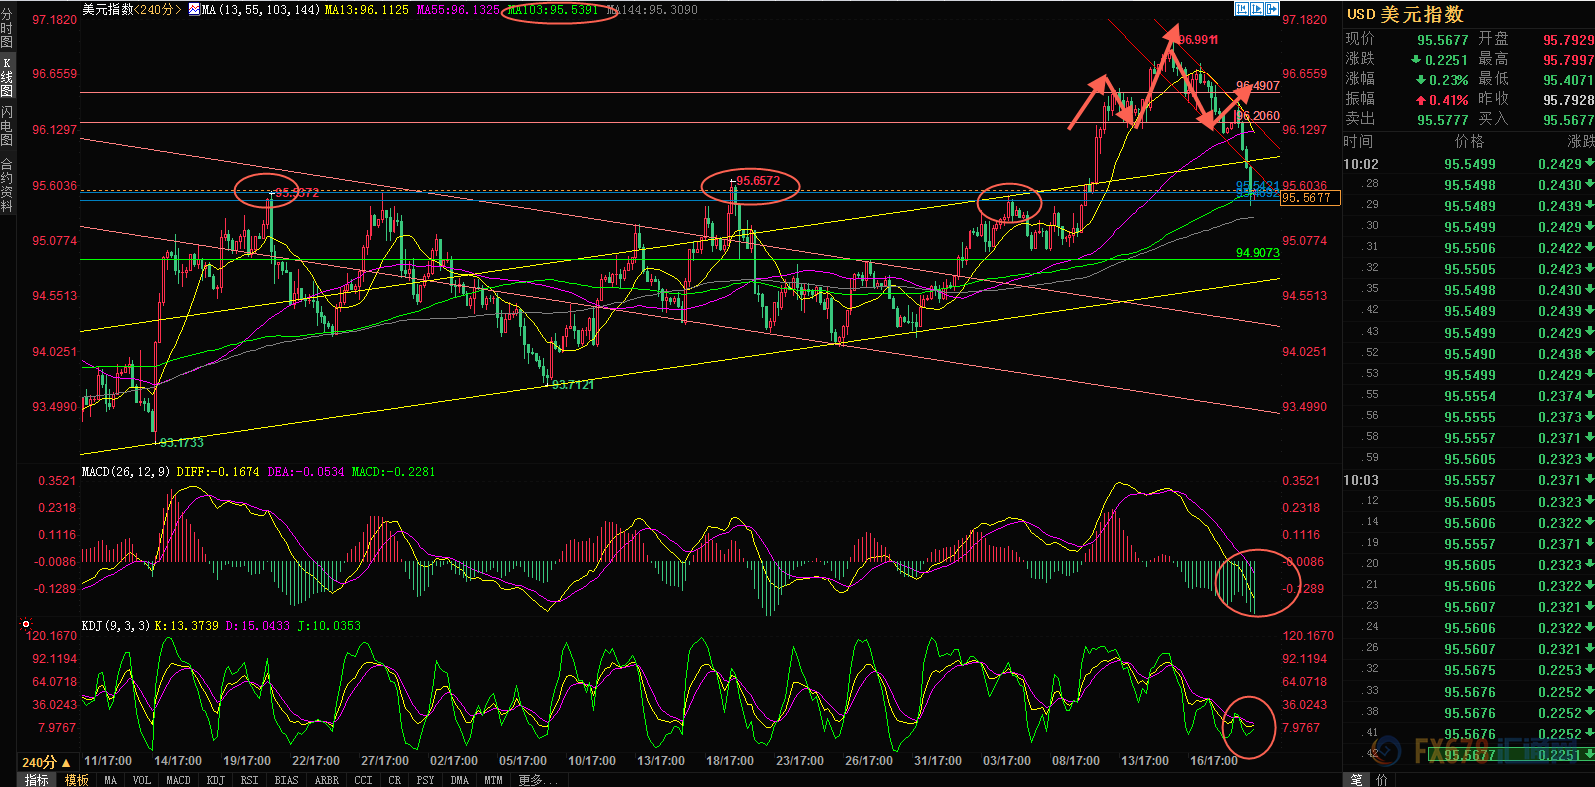
Task: Open the 合约资料 side tab
Action: pyautogui.click(x=7, y=185)
